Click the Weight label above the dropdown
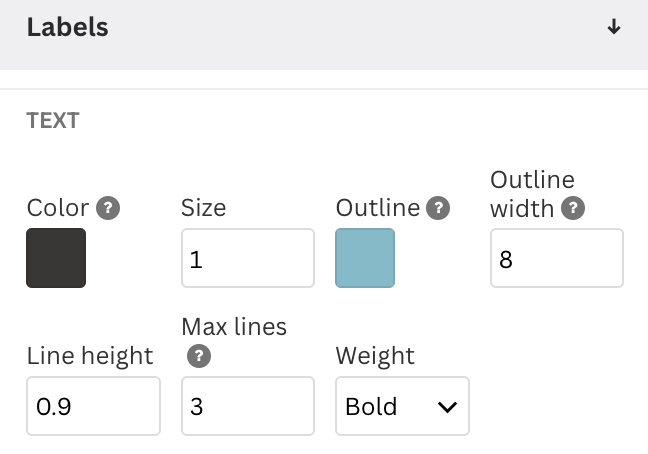Viewport: 648px width, 454px height. (375, 355)
